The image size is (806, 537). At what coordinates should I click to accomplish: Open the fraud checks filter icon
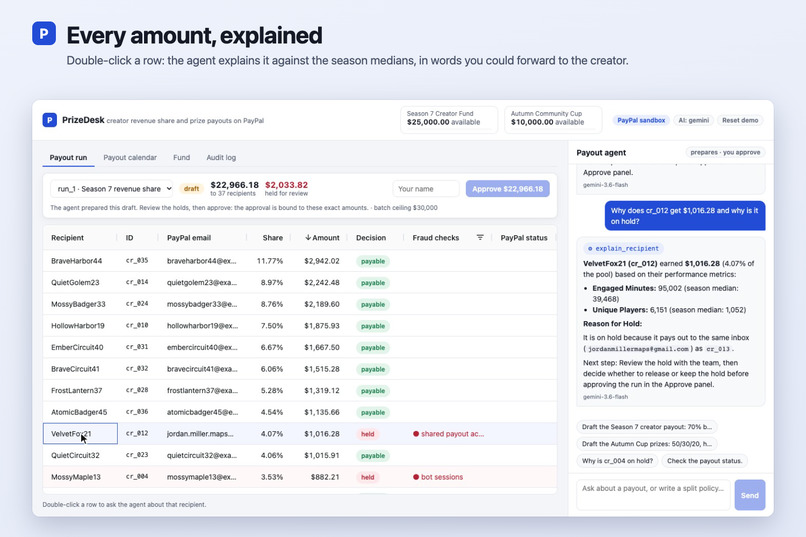480,237
